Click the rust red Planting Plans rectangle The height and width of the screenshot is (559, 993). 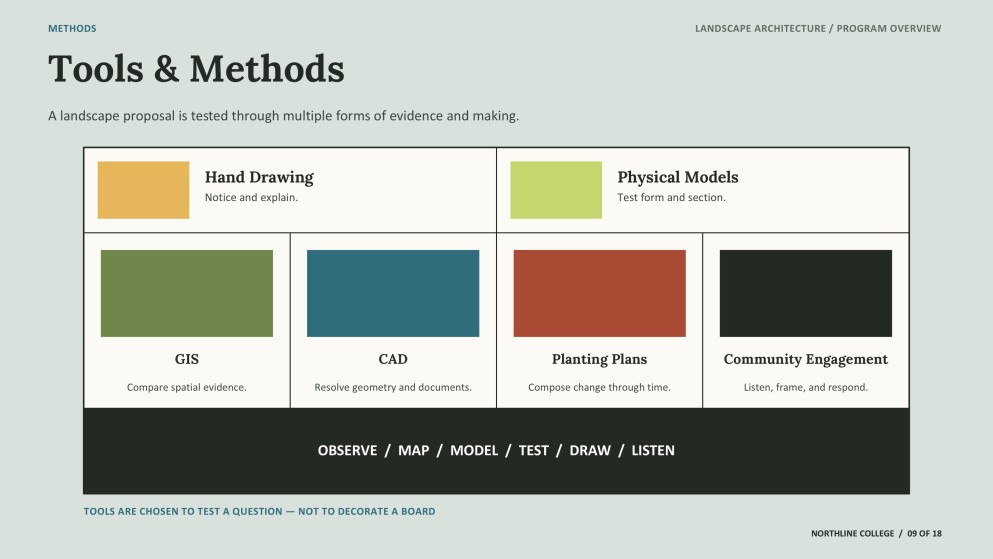pos(600,293)
